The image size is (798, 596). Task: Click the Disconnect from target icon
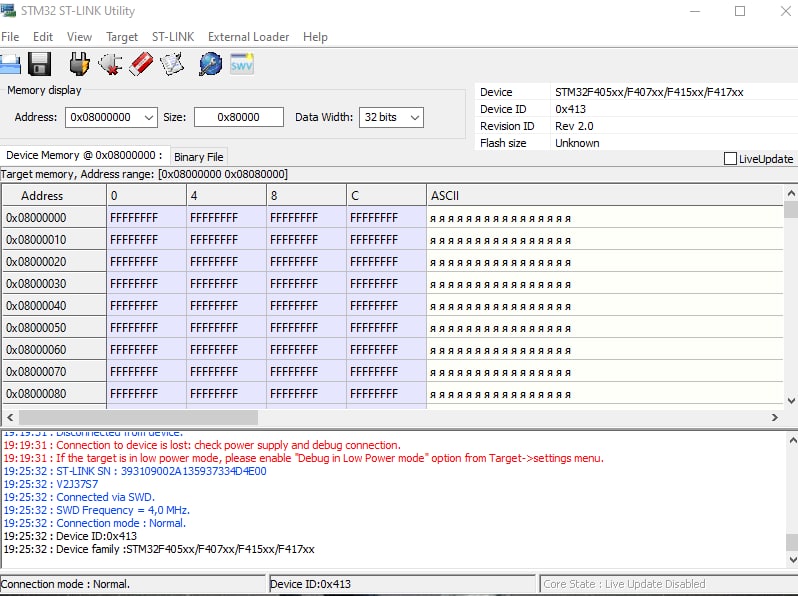click(110, 64)
